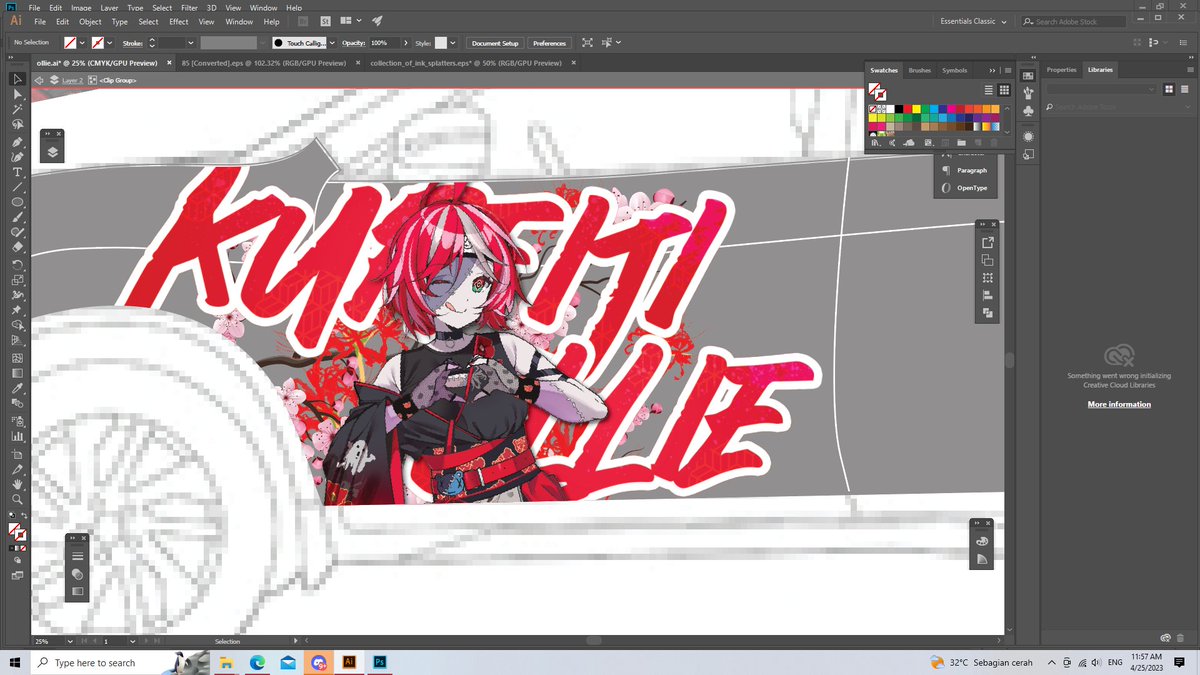
Task: Click the Document Setup button
Action: pyautogui.click(x=495, y=43)
